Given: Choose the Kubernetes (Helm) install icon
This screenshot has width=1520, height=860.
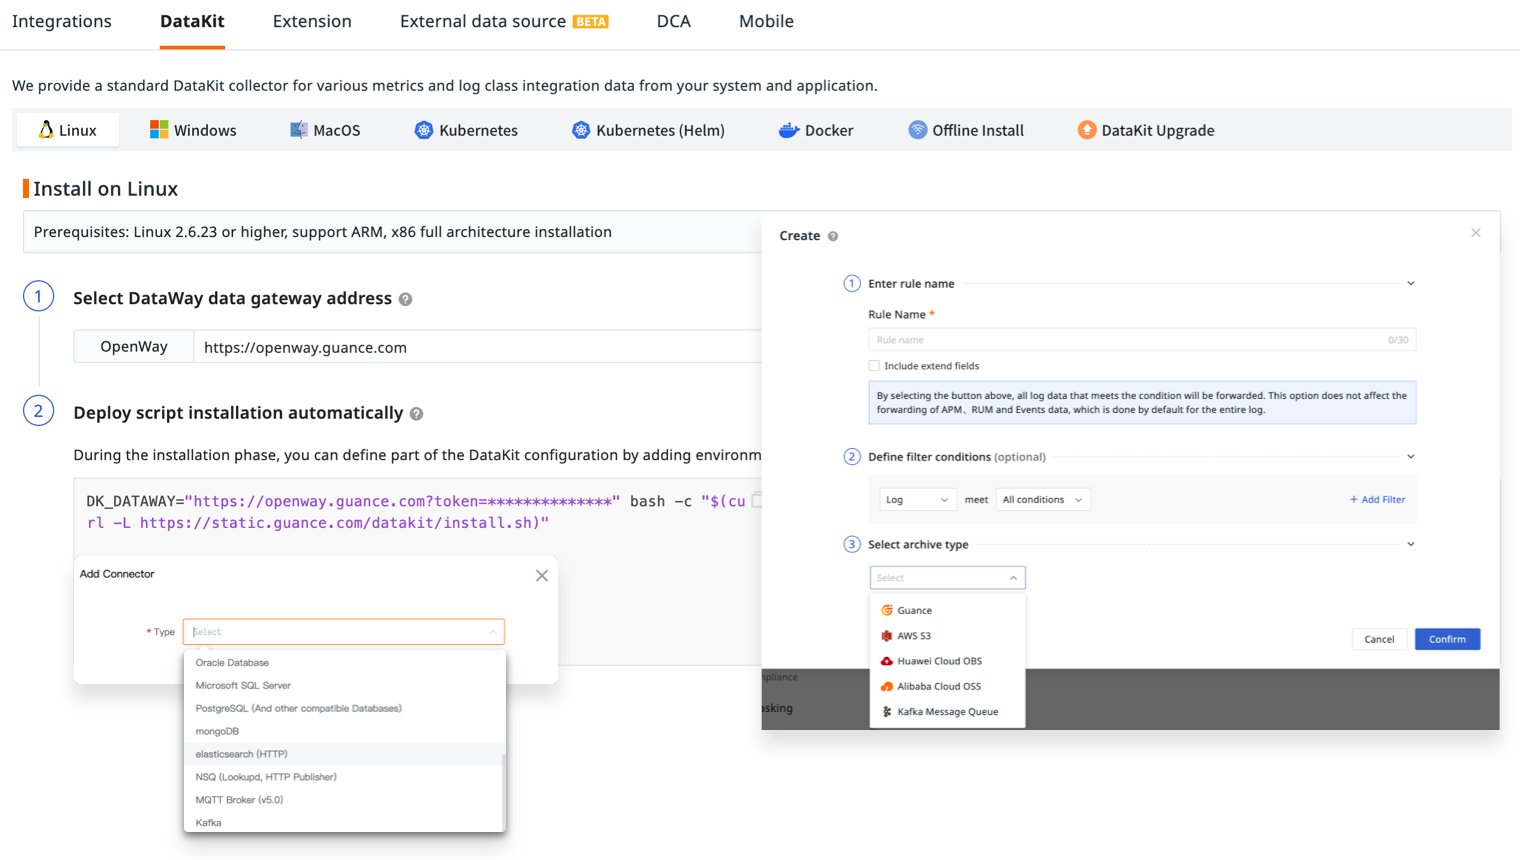Looking at the screenshot, I should 581,130.
